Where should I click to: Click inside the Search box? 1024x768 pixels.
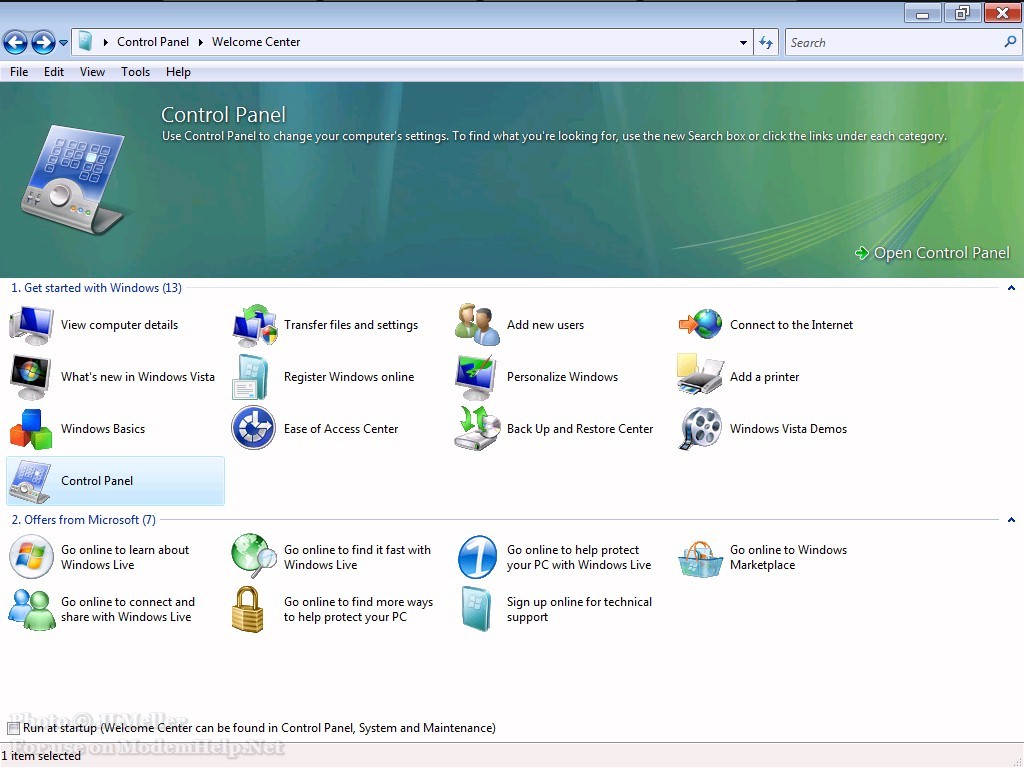point(895,42)
